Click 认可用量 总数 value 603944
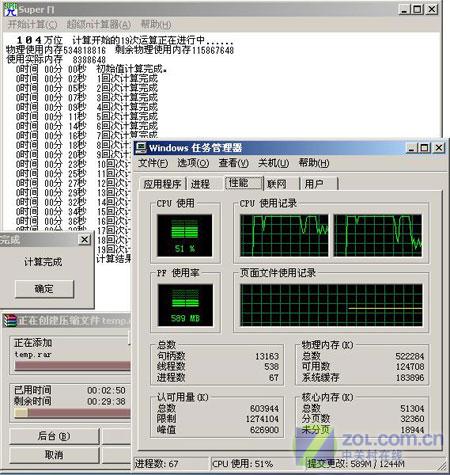The width and height of the screenshot is (450, 475). 264,408
